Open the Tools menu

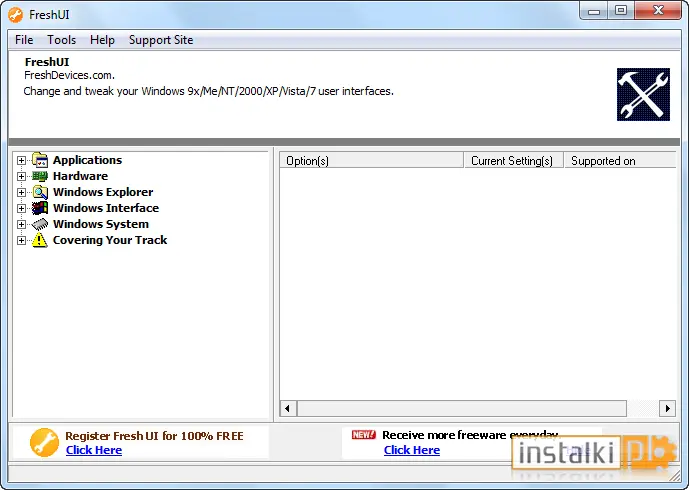[x=62, y=40]
